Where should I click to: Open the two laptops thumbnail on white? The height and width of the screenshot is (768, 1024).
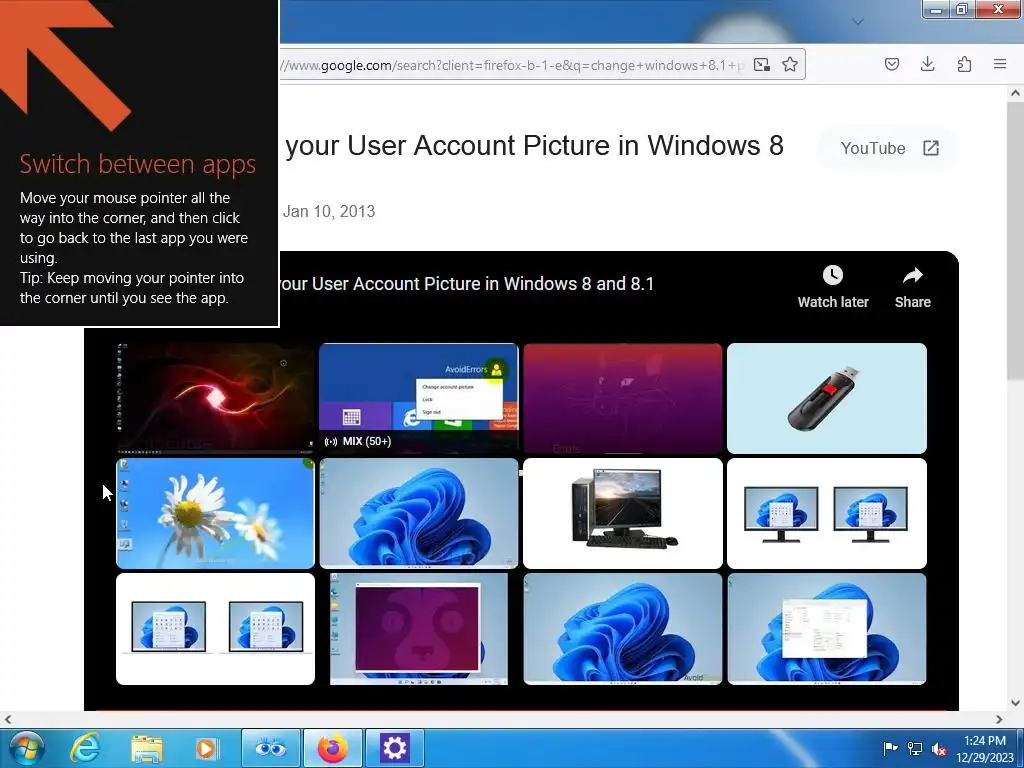point(215,629)
